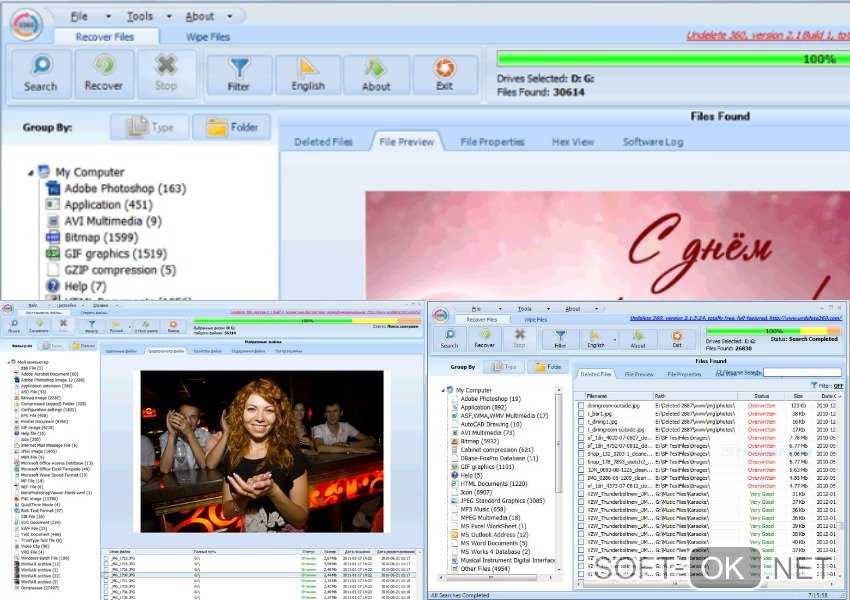This screenshot has height=600, width=850.
Task: Select the Adobe Photoshop (163) tree item
Action: point(124,189)
